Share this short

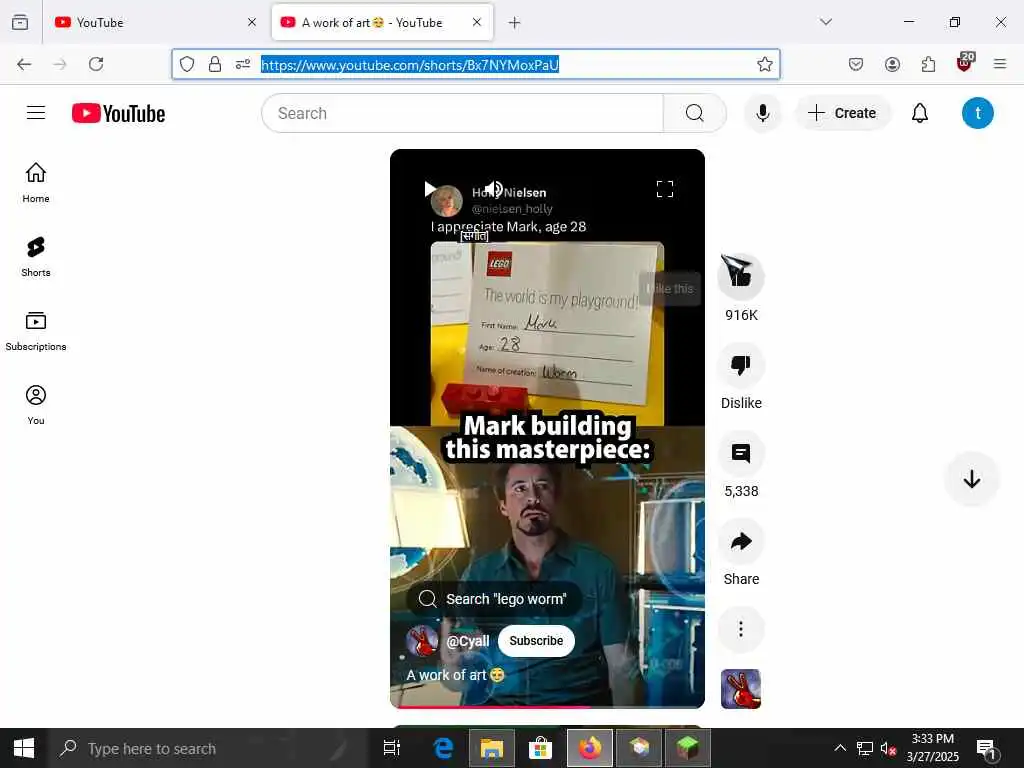pyautogui.click(x=741, y=541)
